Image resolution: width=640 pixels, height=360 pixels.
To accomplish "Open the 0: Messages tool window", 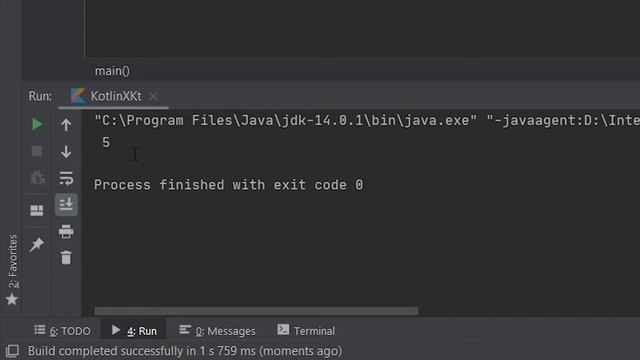I will tap(218, 331).
